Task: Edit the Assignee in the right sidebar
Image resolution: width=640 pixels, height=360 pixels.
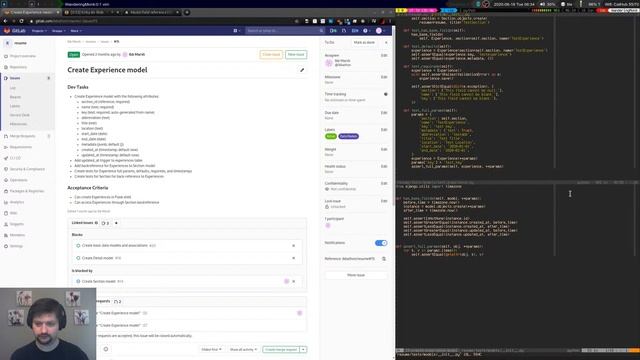Action: (384, 56)
